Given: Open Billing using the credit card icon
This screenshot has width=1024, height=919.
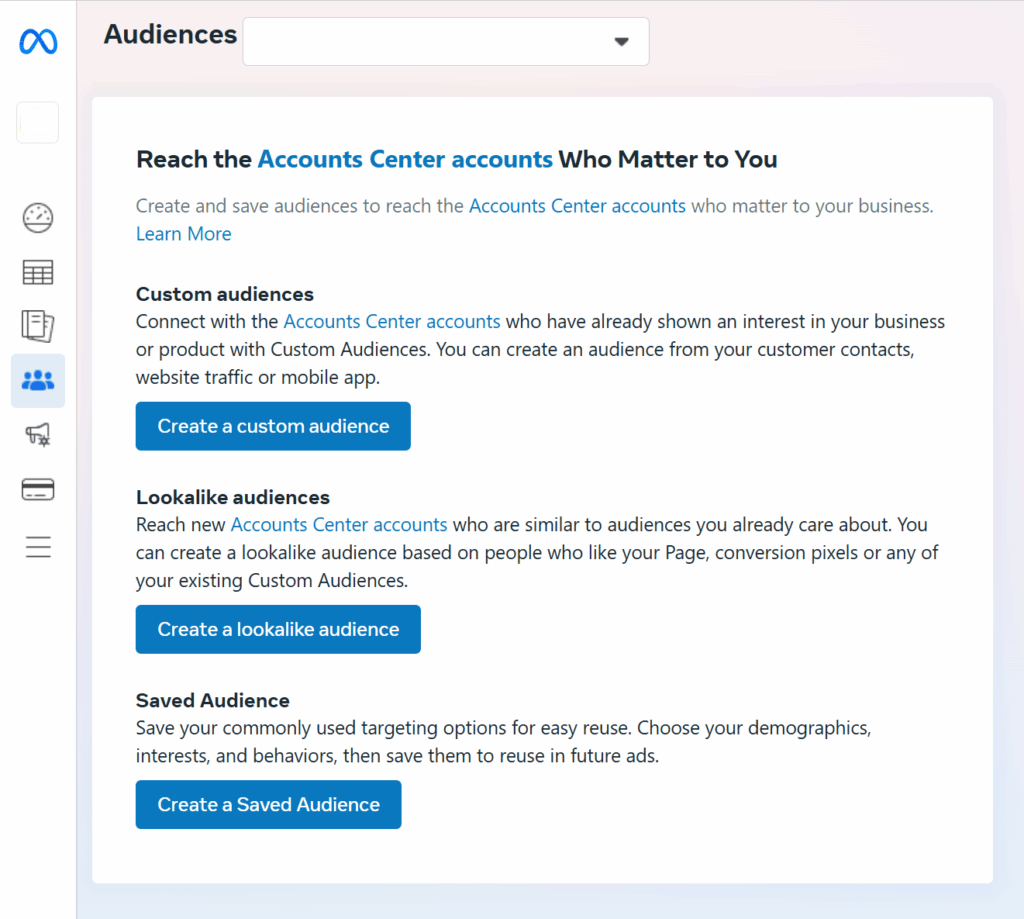Looking at the screenshot, I should (37, 489).
